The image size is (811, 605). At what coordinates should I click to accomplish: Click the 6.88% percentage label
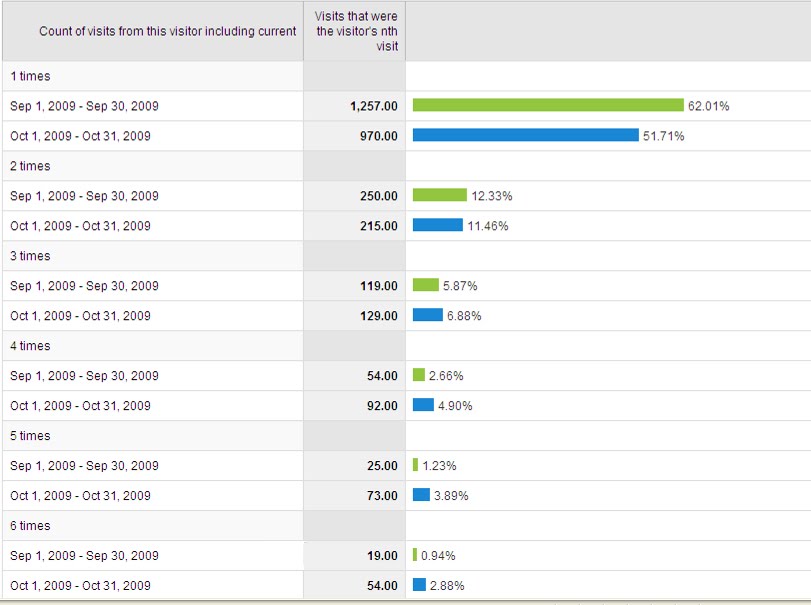(x=464, y=316)
